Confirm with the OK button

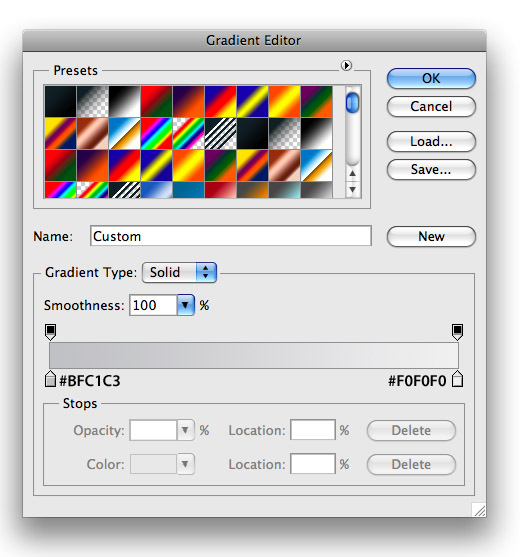431,79
